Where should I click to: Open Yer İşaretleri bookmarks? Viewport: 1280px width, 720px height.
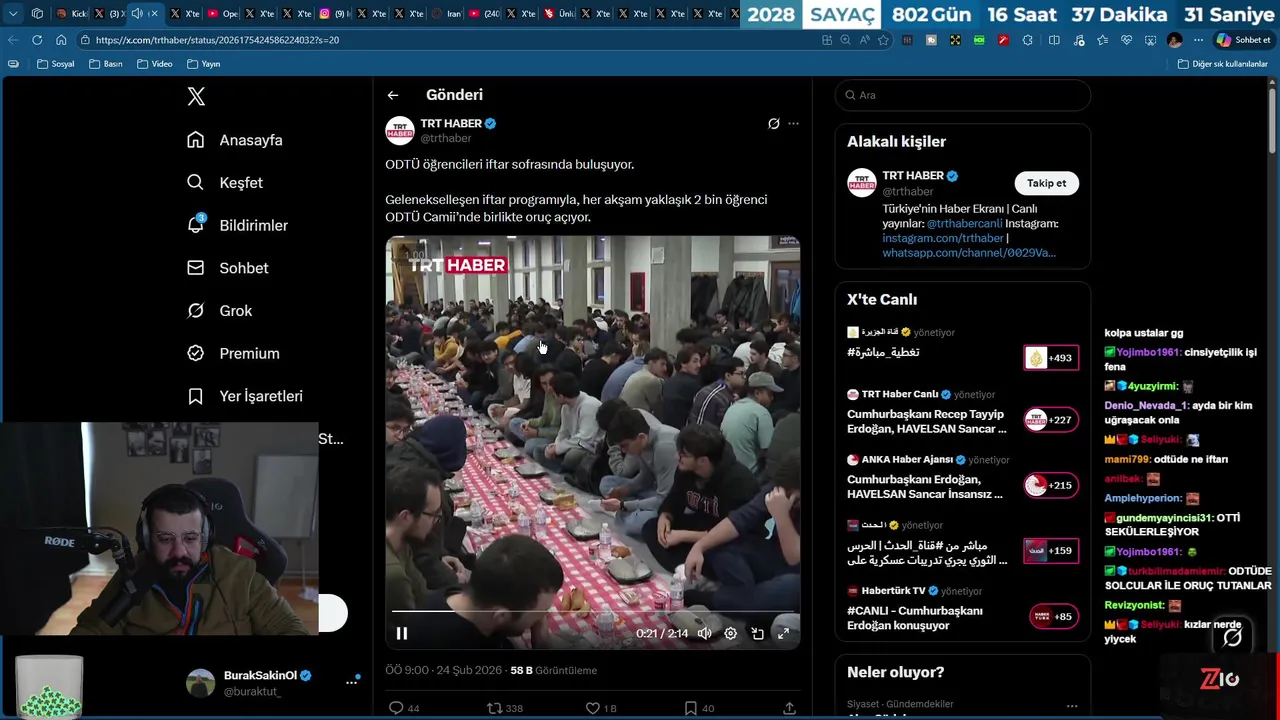click(245, 396)
